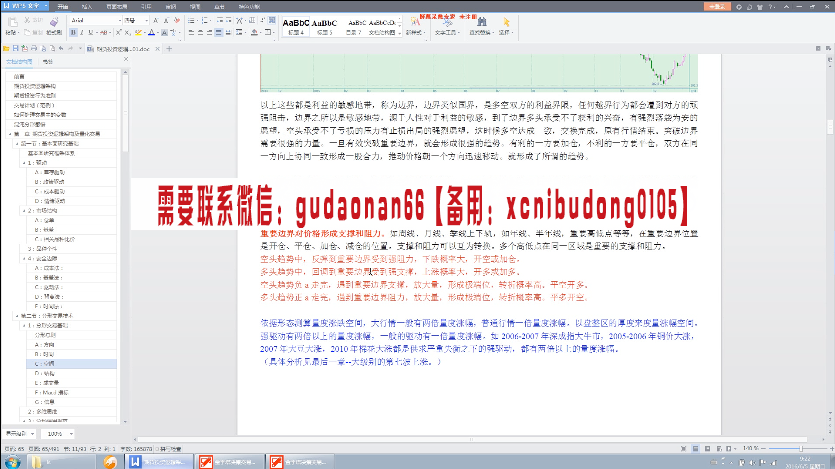Toggle Justify alignment button
The image size is (835, 469).
point(218,32)
